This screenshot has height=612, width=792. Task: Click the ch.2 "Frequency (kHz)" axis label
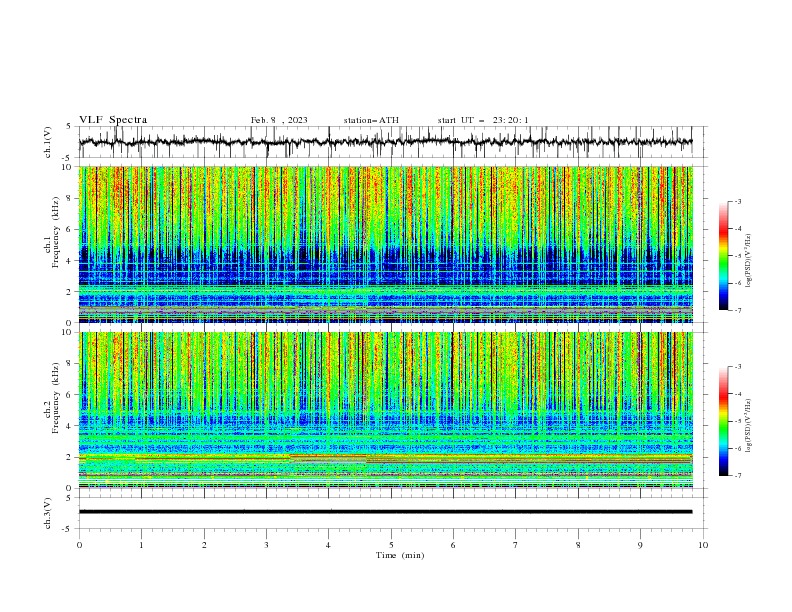point(56,398)
